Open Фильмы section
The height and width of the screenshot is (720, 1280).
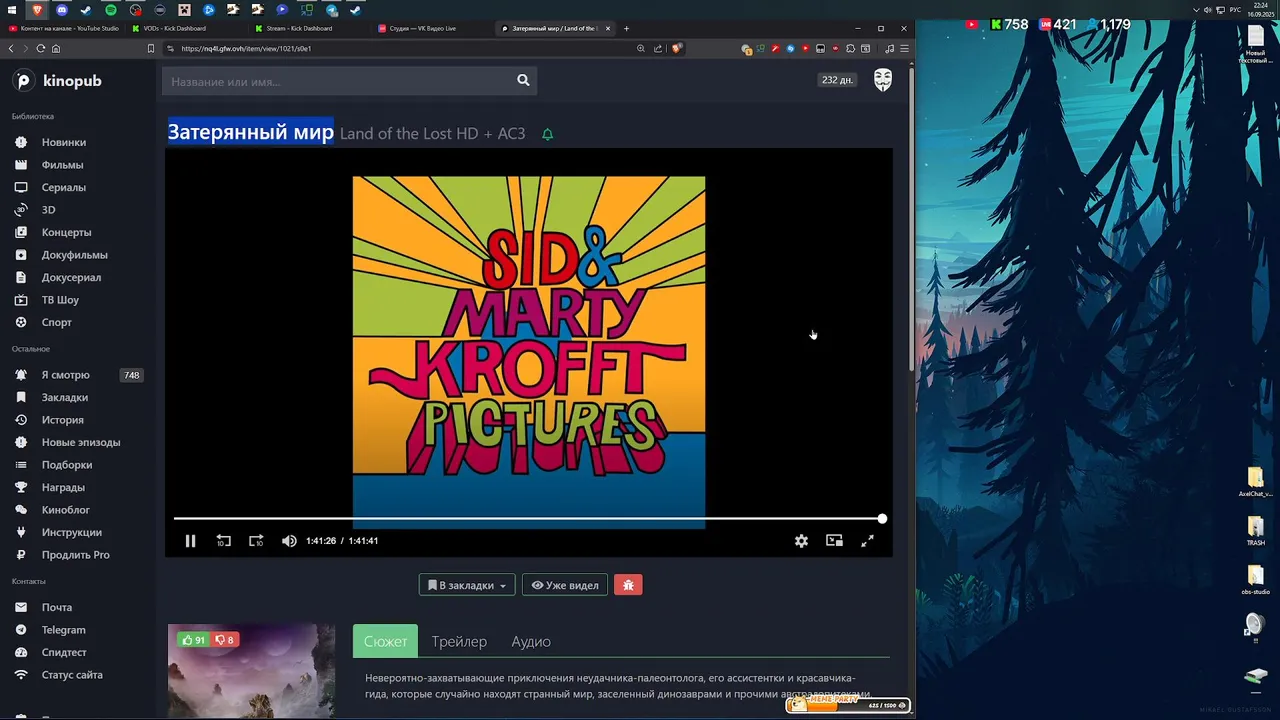pyautogui.click(x=62, y=165)
